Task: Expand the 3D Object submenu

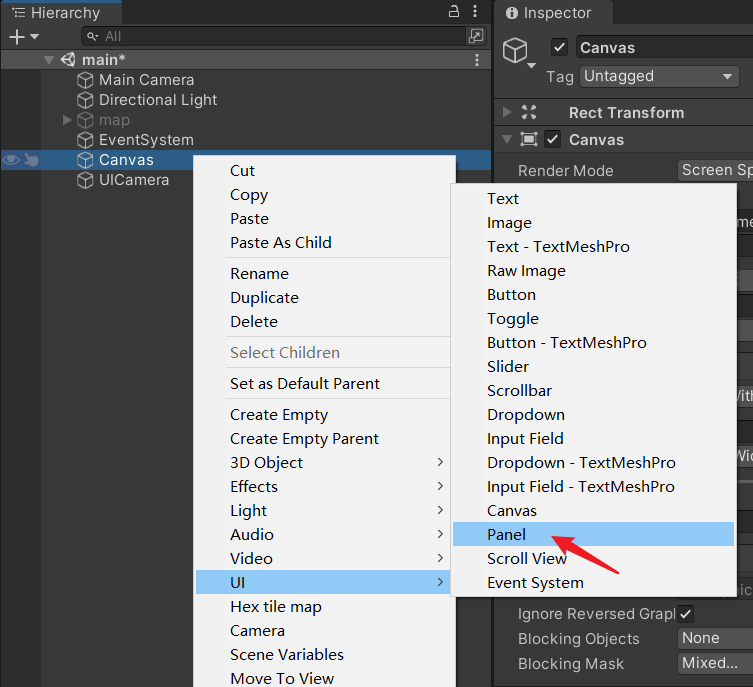Action: click(x=323, y=462)
